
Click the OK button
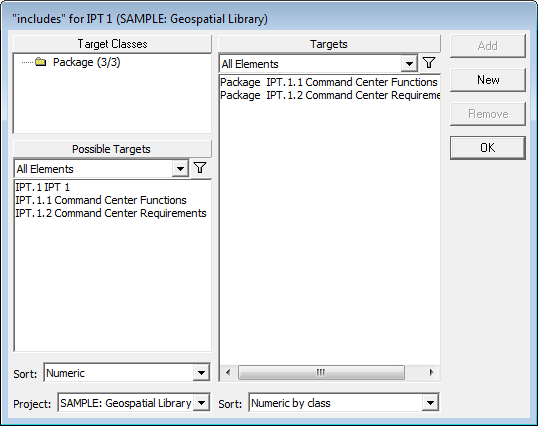coord(488,148)
